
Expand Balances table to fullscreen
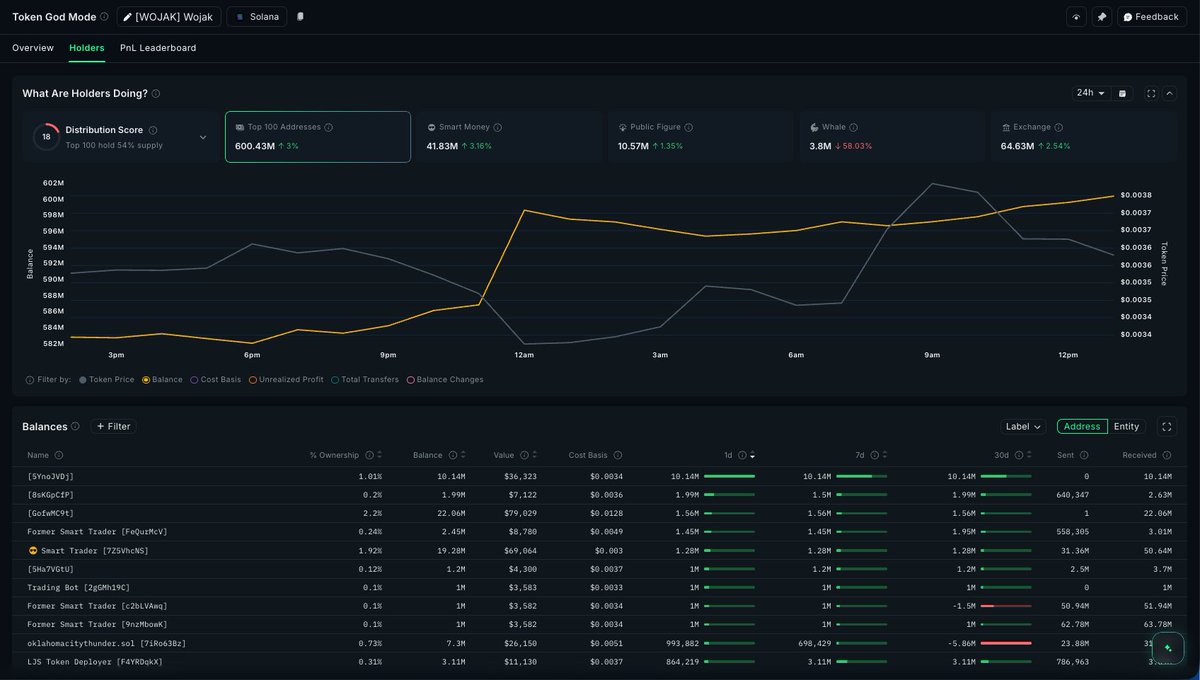pyautogui.click(x=1167, y=427)
